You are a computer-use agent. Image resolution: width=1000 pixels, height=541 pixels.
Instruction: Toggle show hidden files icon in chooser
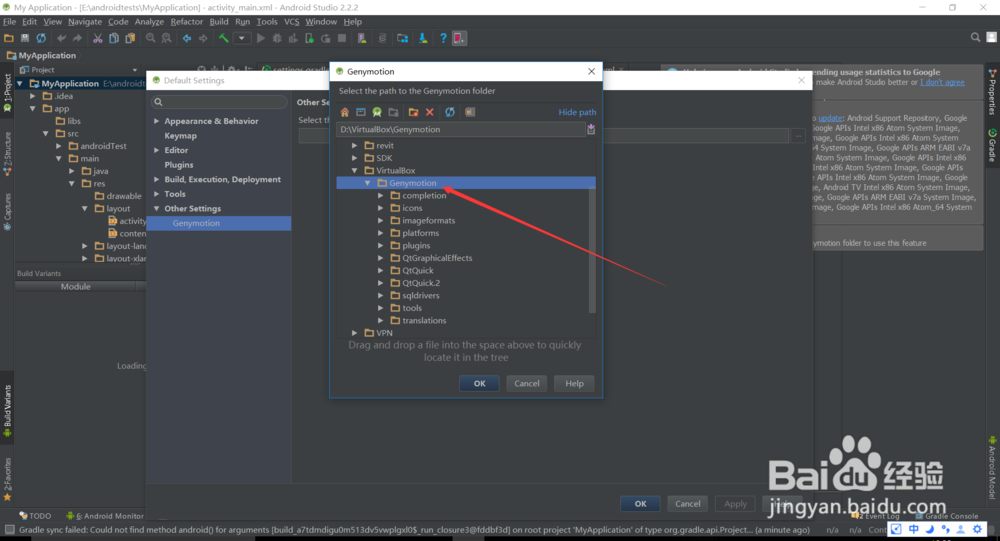point(470,112)
